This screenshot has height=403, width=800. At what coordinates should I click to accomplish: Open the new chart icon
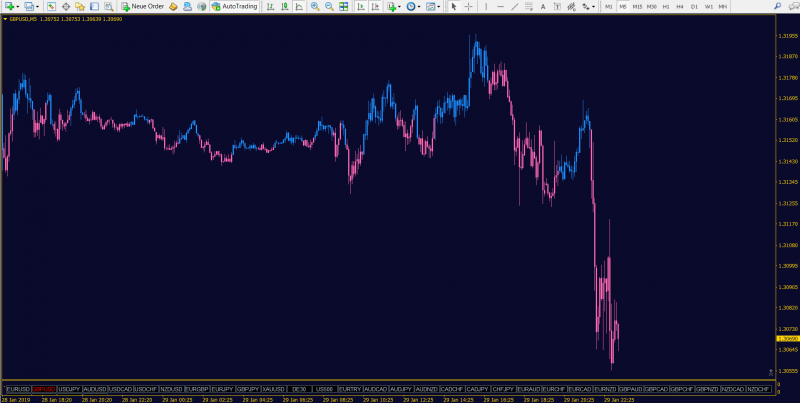click(9, 7)
